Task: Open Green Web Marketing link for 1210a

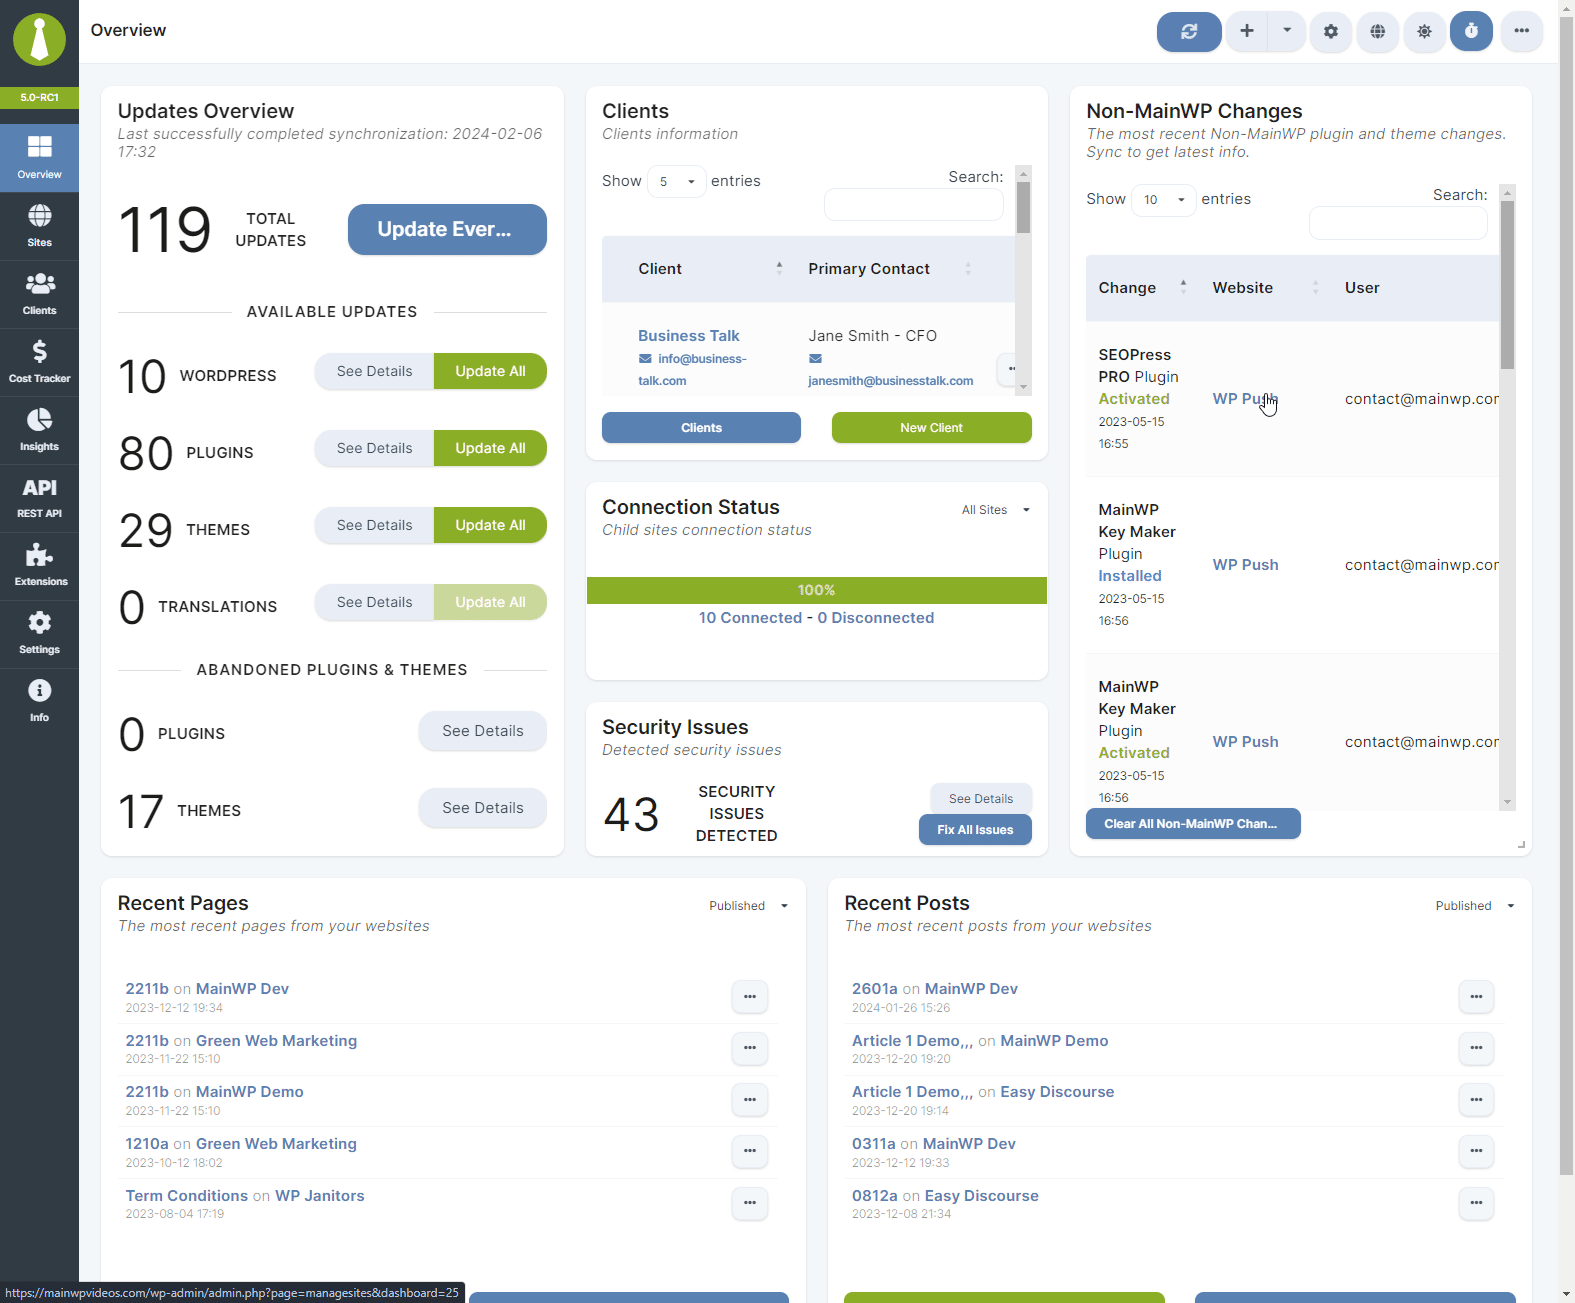Action: (276, 1144)
